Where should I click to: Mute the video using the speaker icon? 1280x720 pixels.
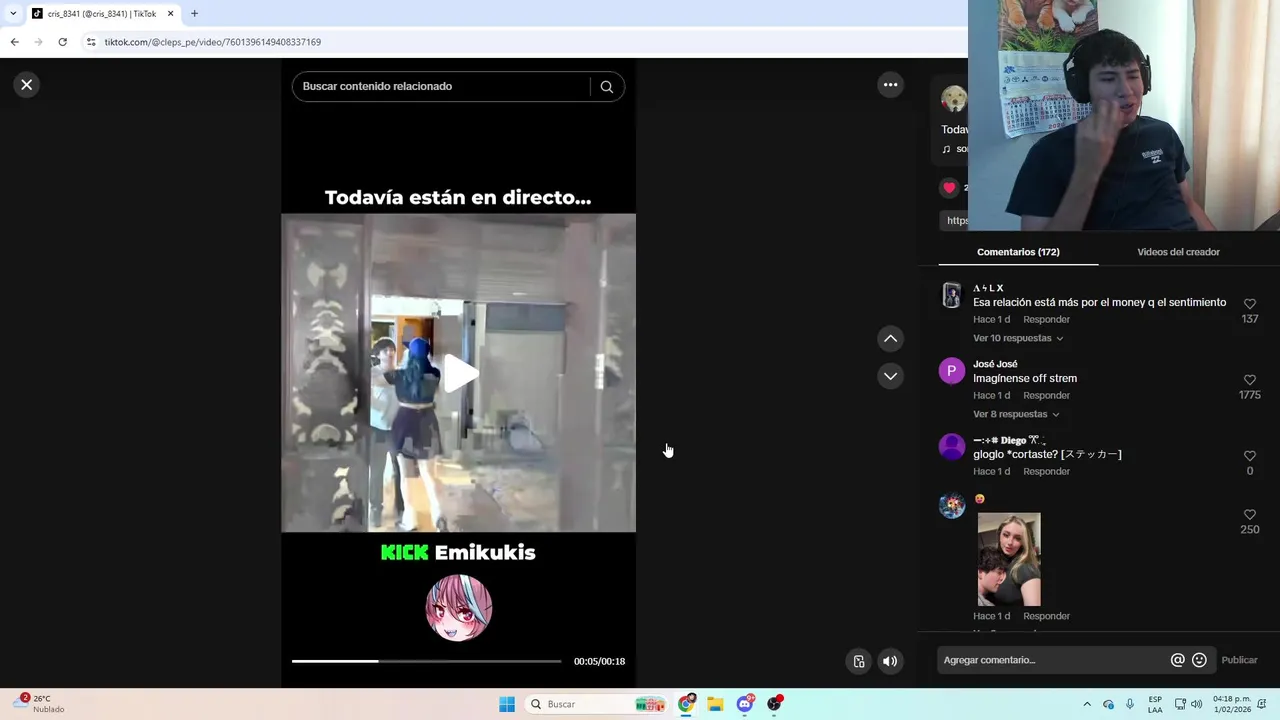point(890,661)
